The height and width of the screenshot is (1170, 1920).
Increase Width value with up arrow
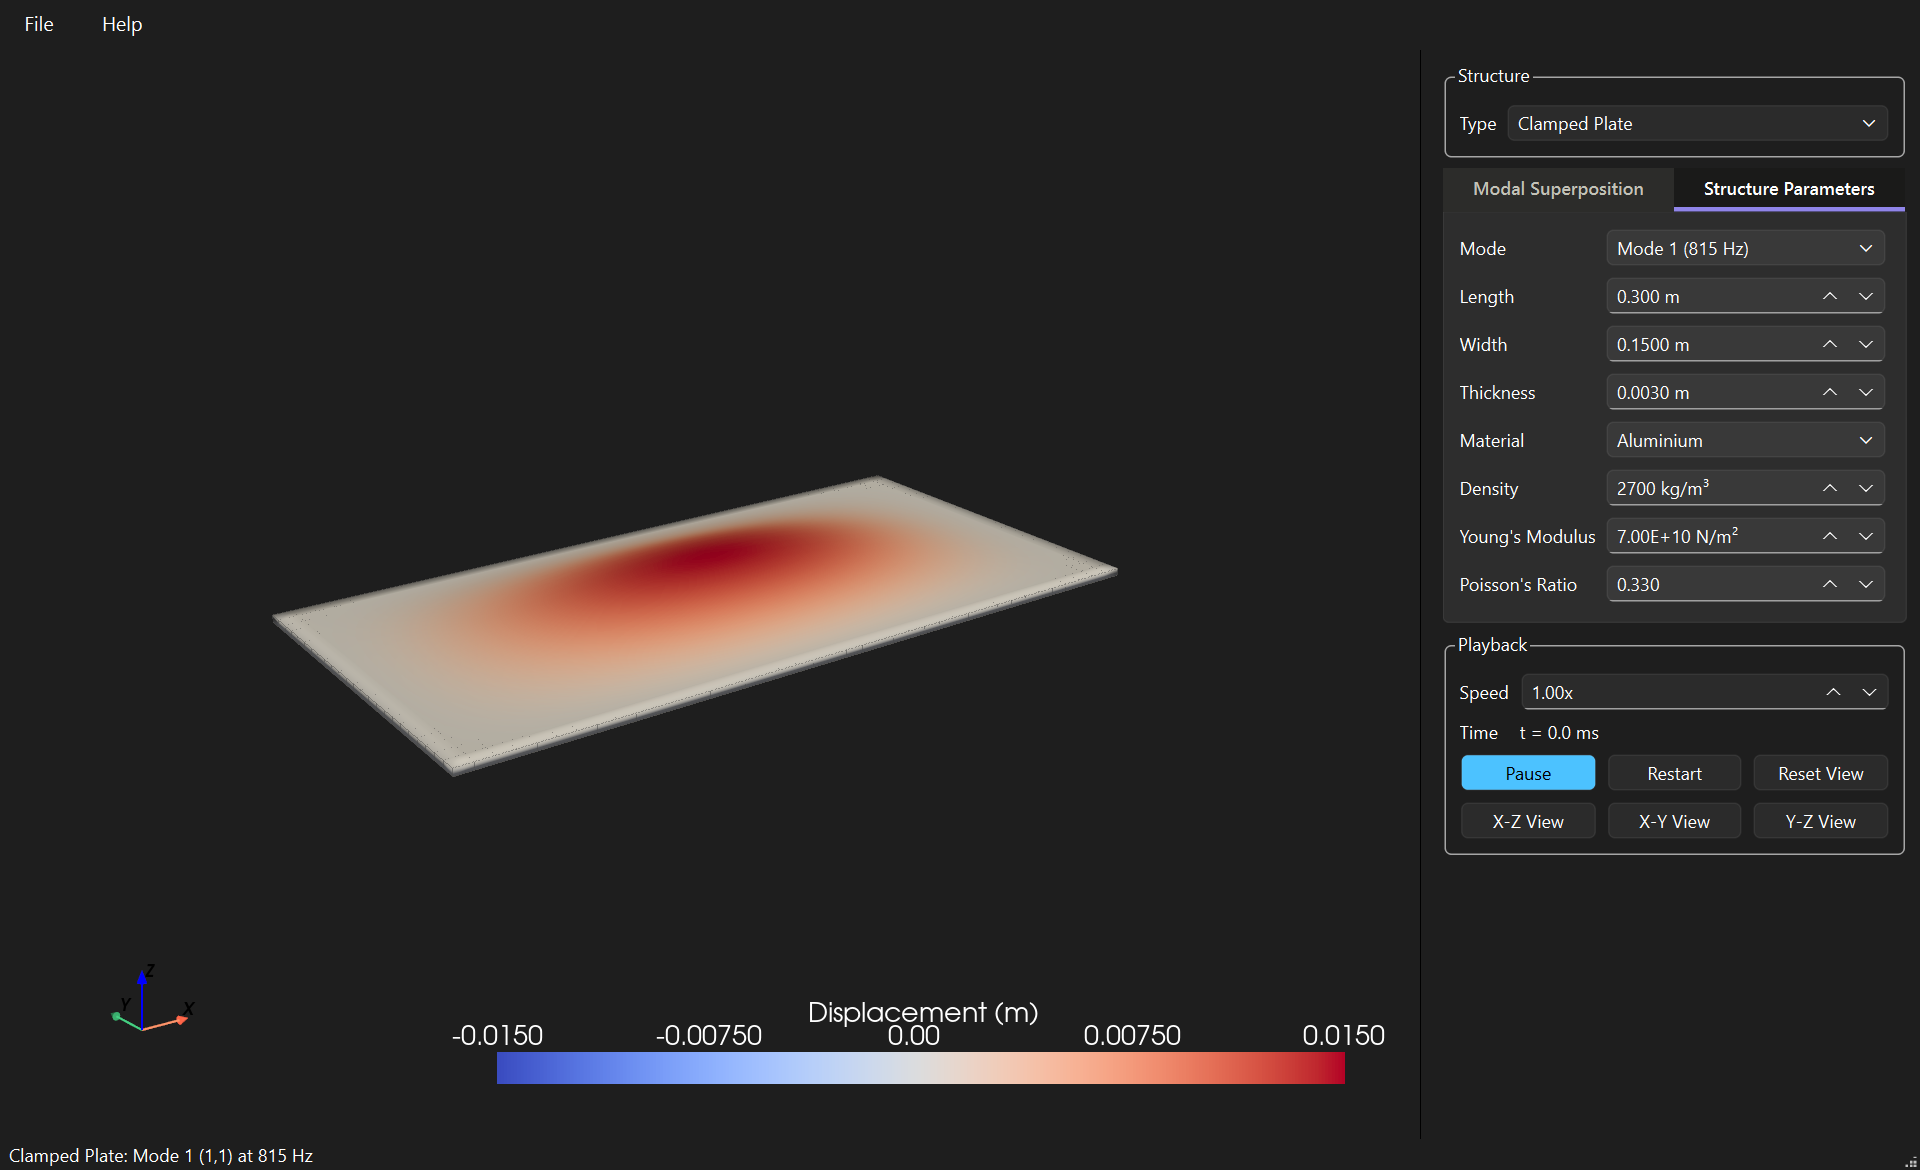(x=1829, y=345)
